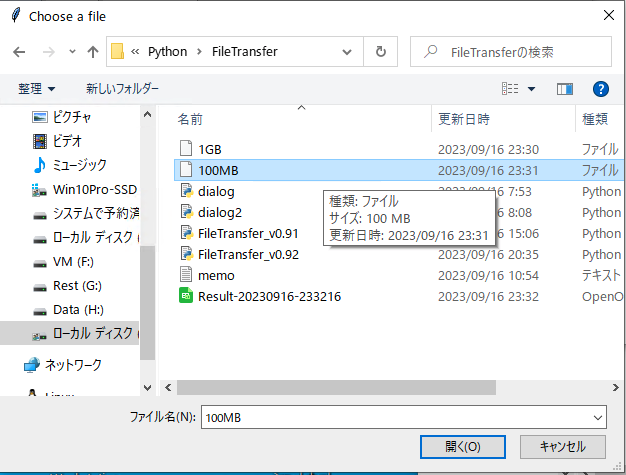Select FileTransfer_v0.91 file

point(248,234)
